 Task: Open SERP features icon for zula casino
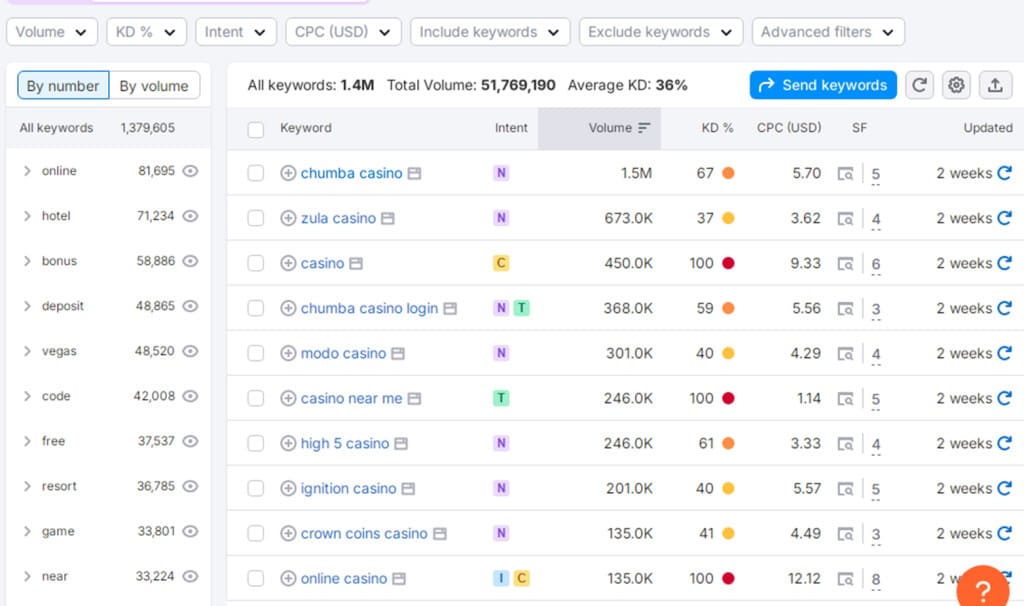(x=846, y=218)
